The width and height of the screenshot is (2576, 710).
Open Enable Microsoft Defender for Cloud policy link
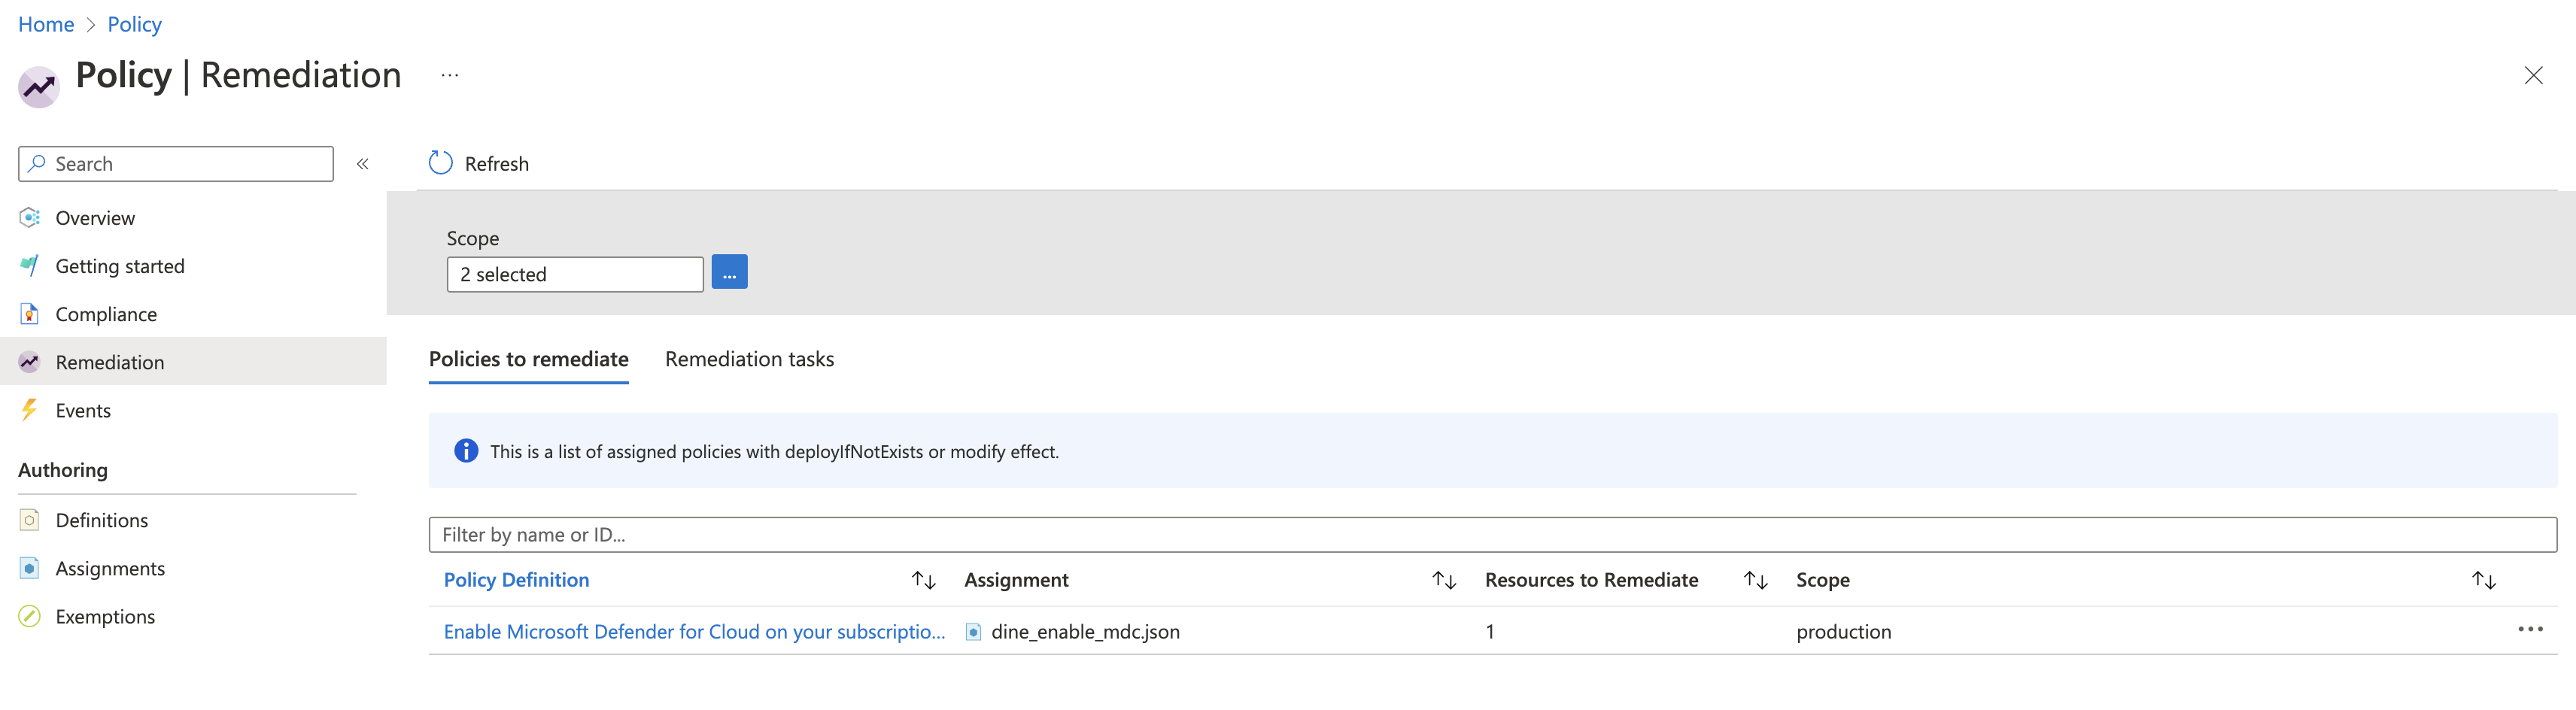pos(694,631)
